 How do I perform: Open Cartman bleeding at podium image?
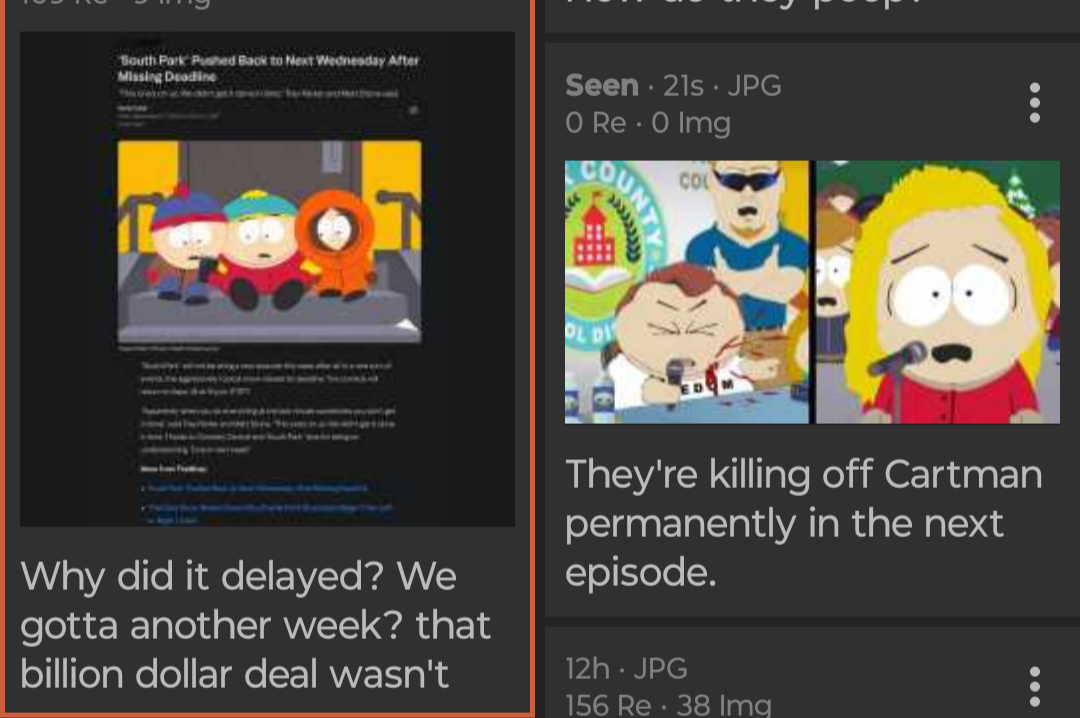tap(812, 292)
